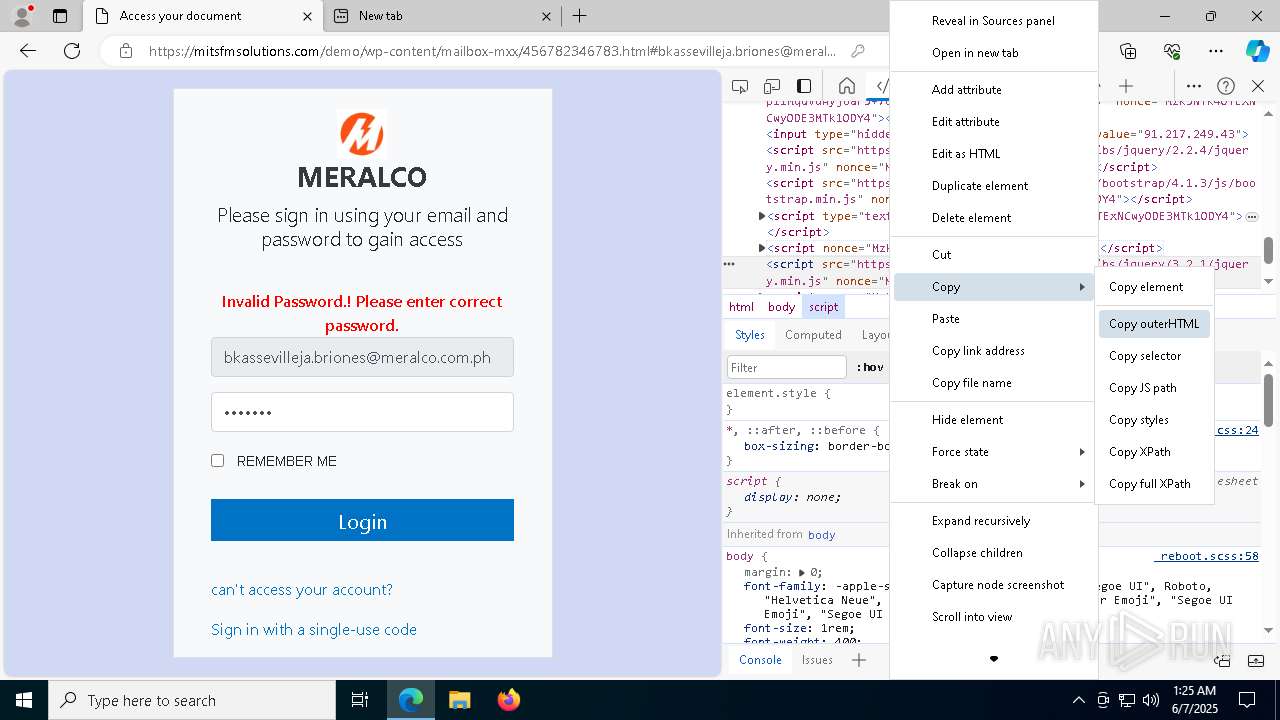Click the Windows taskbar search box

point(192,700)
